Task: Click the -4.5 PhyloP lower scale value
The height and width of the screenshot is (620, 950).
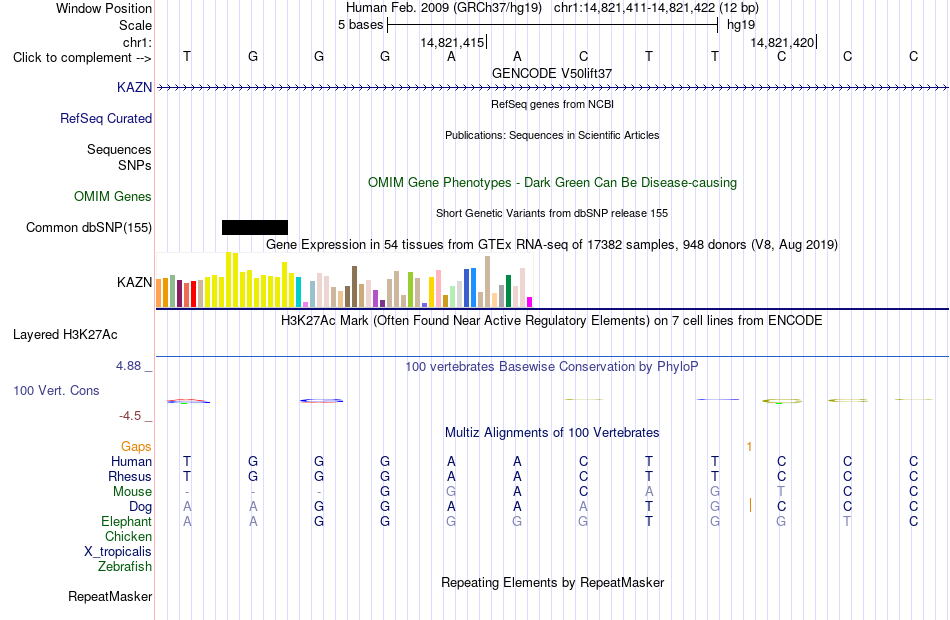Action: [130, 416]
